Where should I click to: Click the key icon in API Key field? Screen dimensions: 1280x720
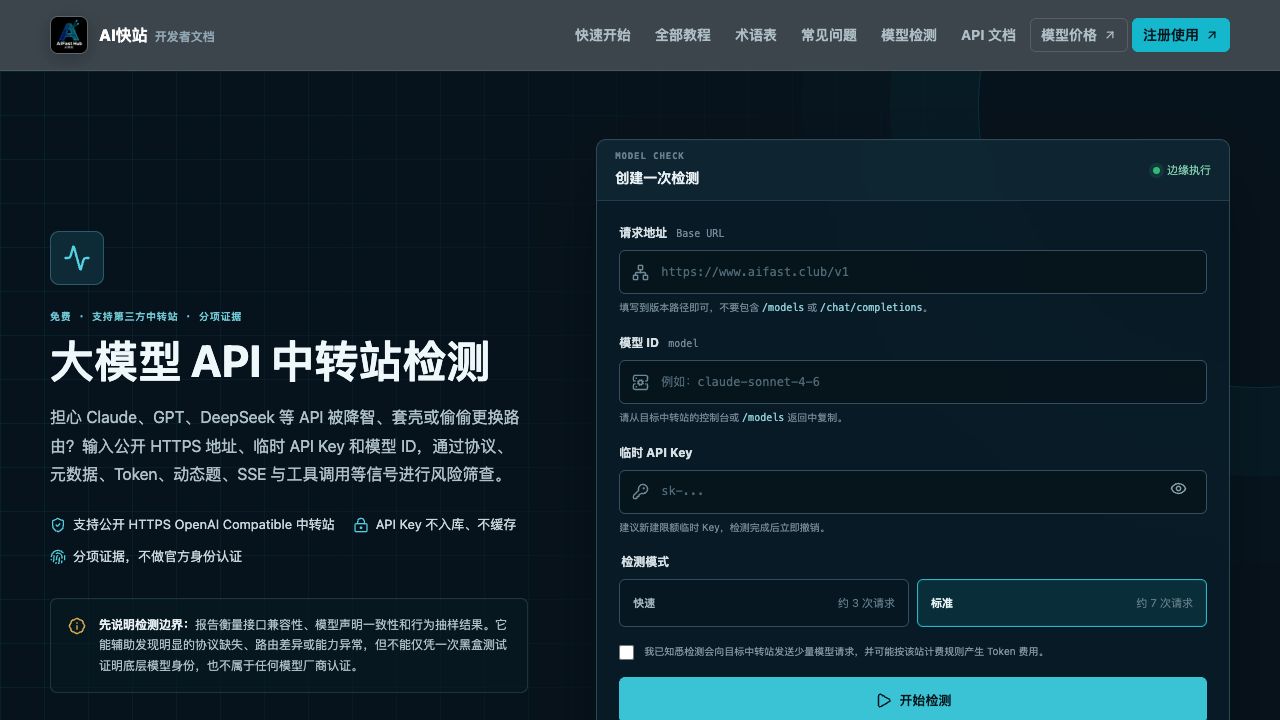[640, 491]
